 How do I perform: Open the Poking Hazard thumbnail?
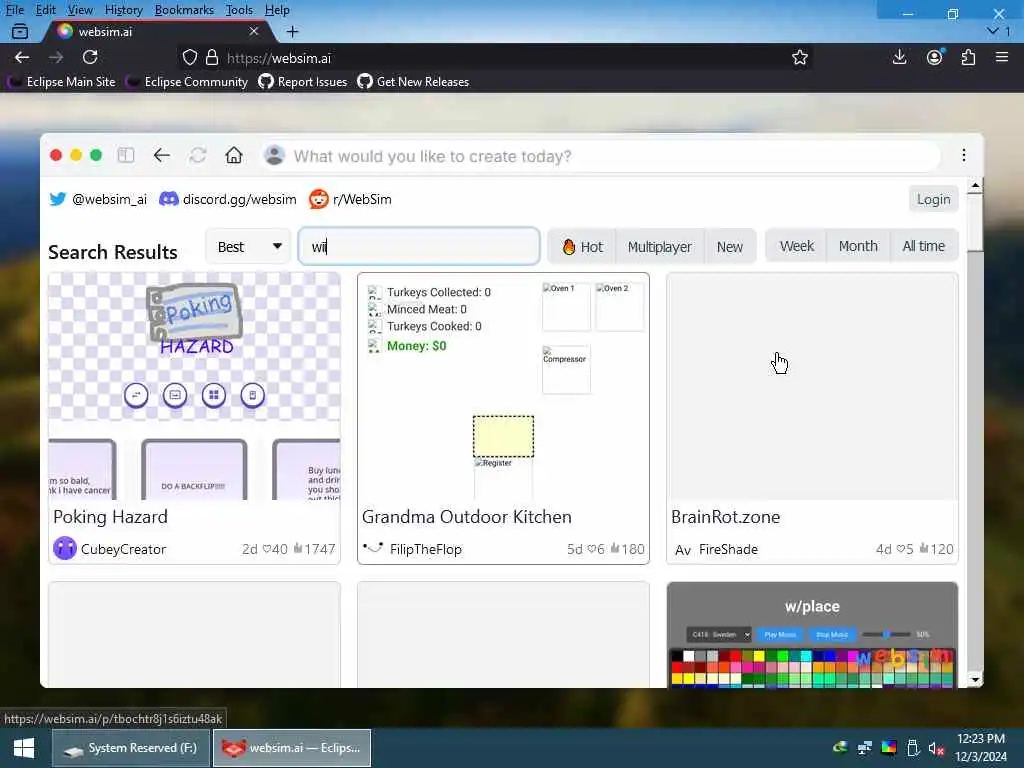[195, 387]
